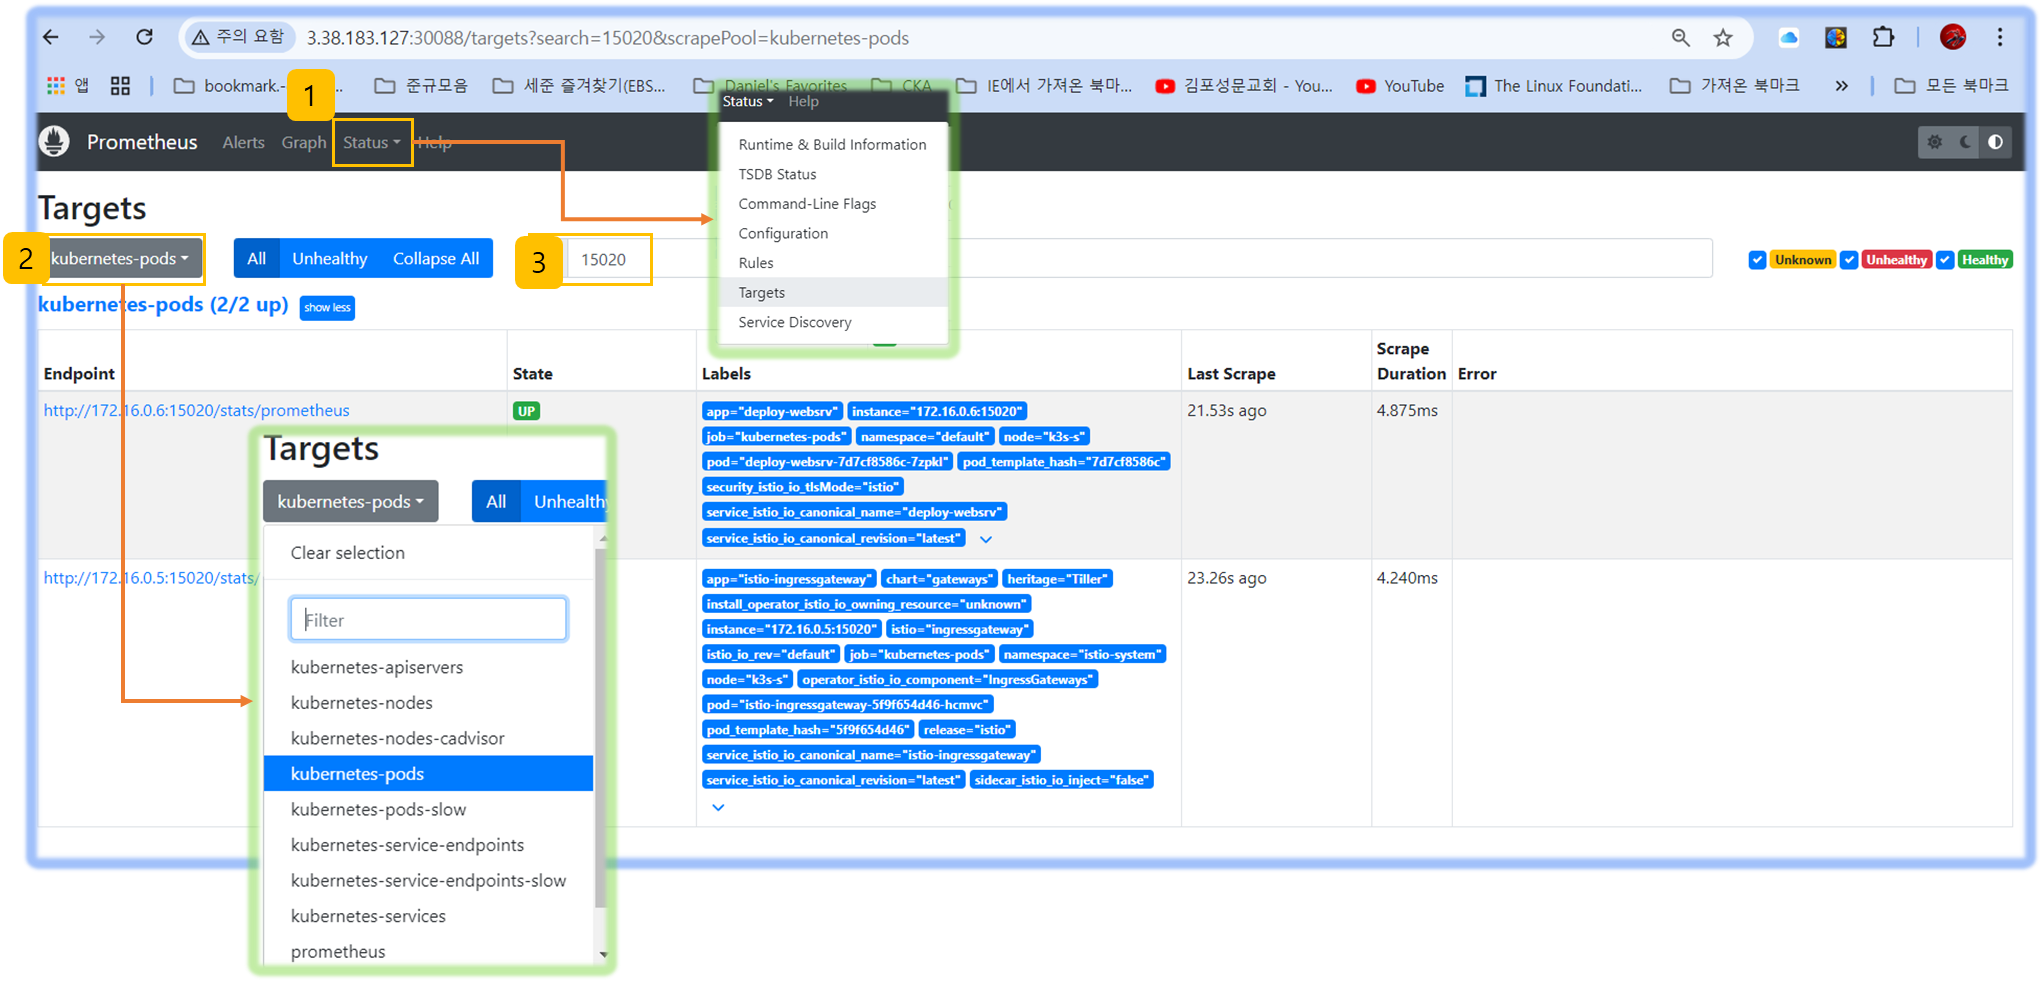
Task: Collapse the kubernetes-pods (2/2 up) heading
Action: click(163, 304)
